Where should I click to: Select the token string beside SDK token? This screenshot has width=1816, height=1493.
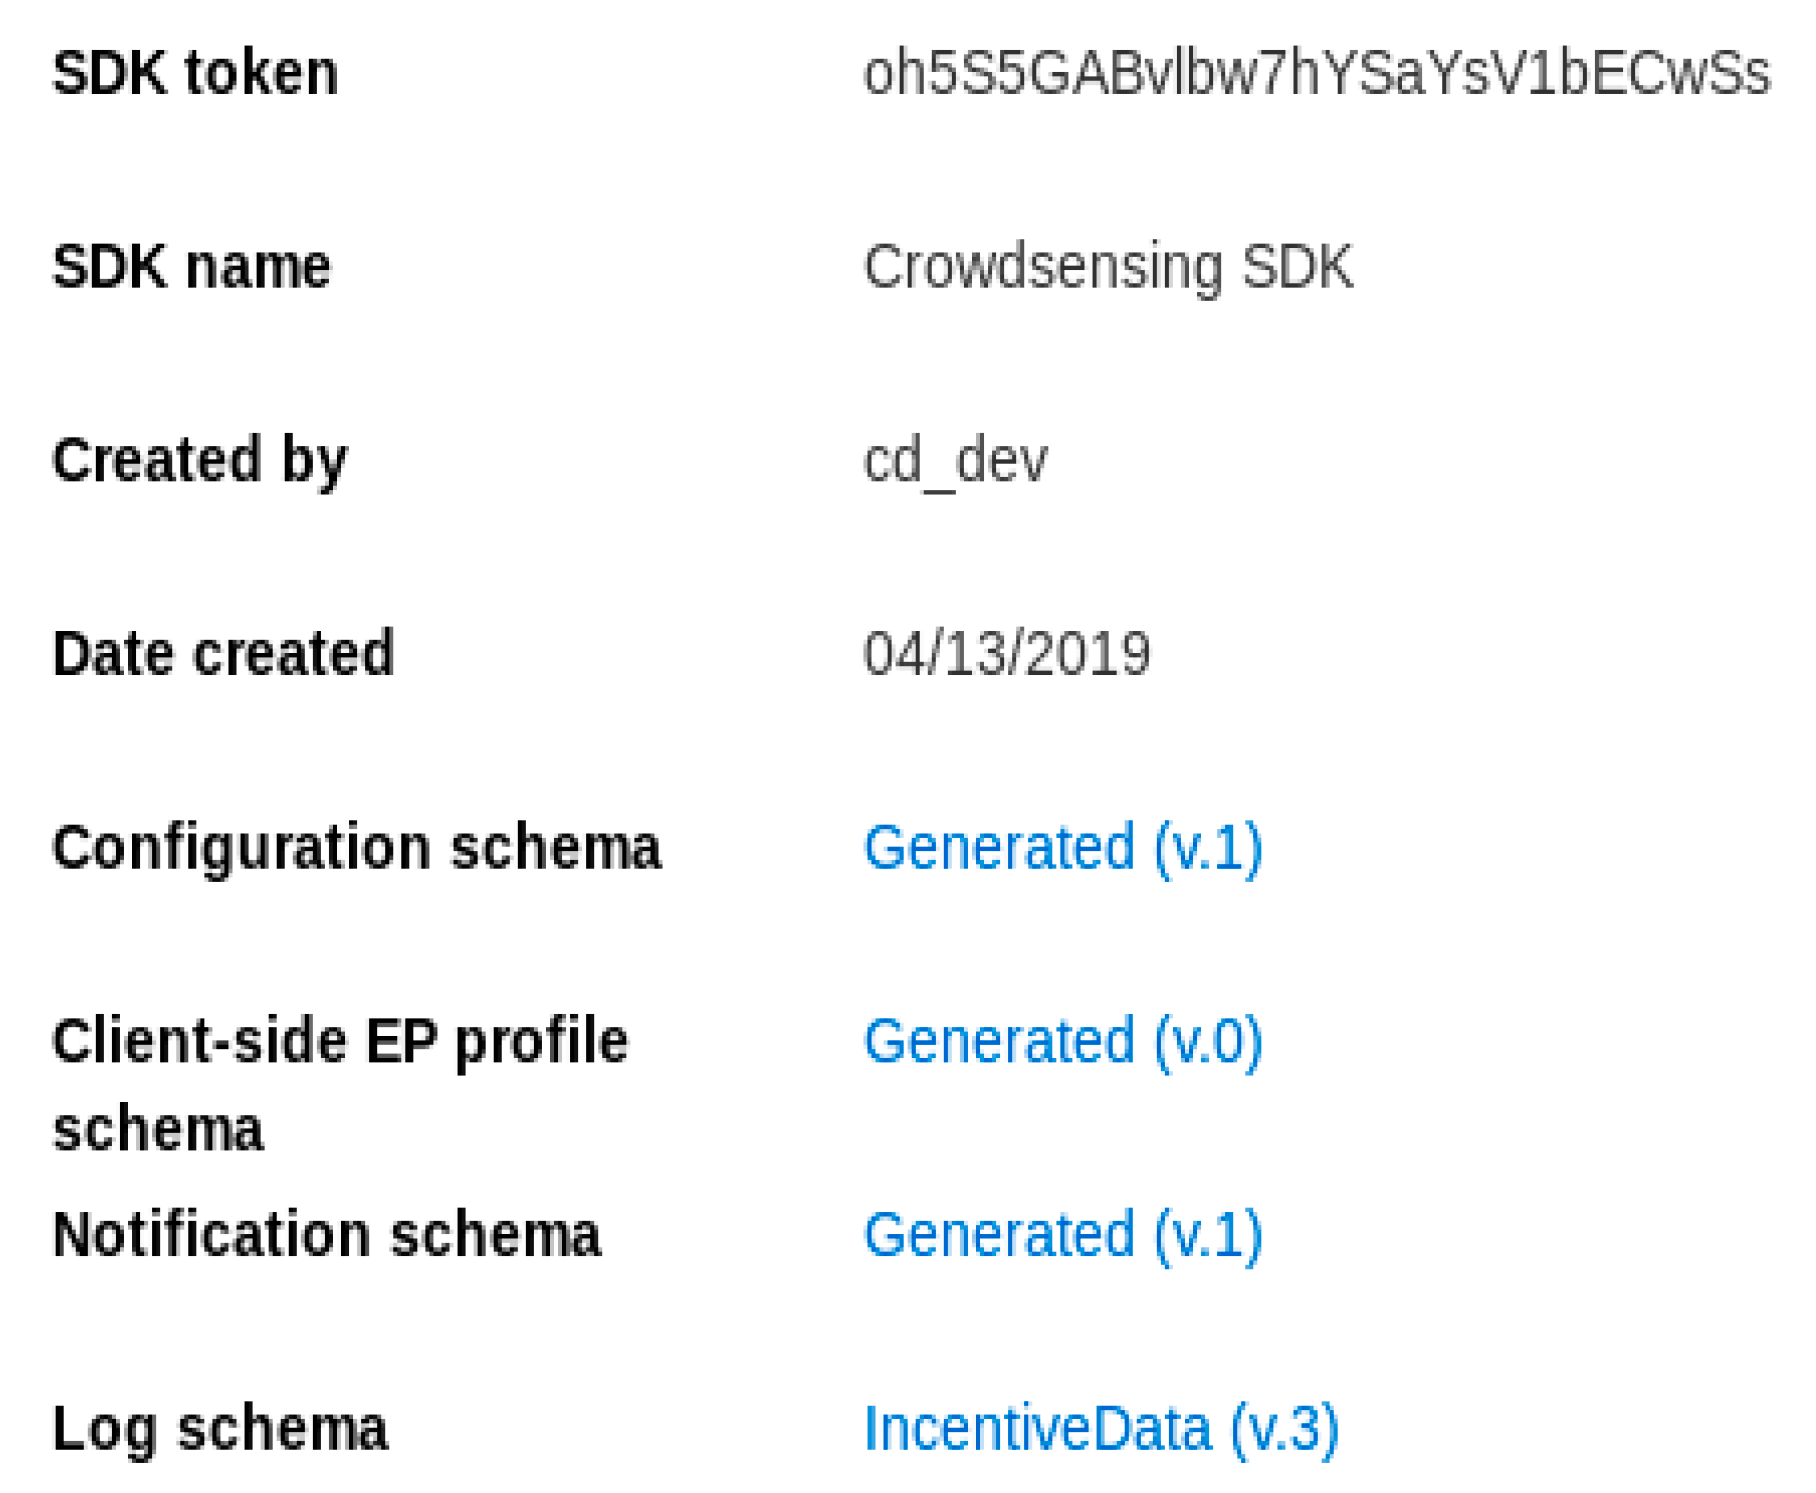click(x=1316, y=74)
